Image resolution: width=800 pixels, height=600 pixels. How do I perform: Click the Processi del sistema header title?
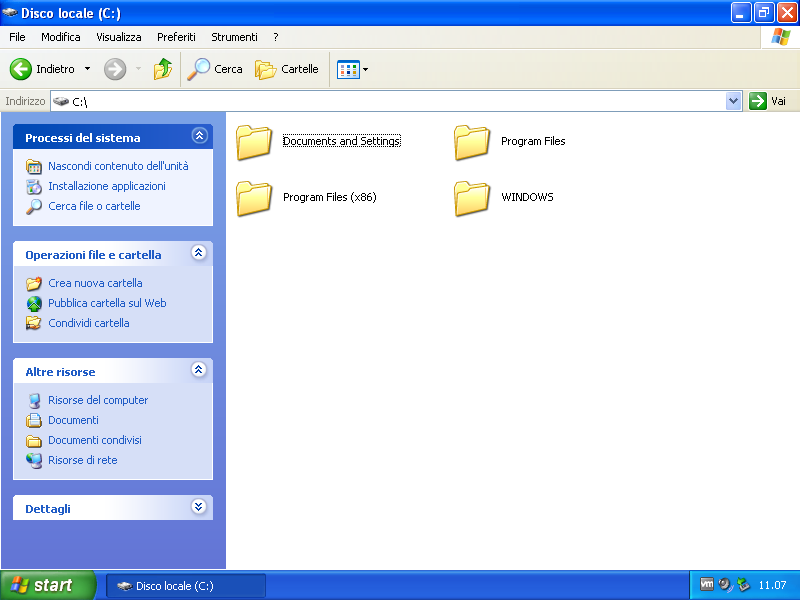(83, 138)
